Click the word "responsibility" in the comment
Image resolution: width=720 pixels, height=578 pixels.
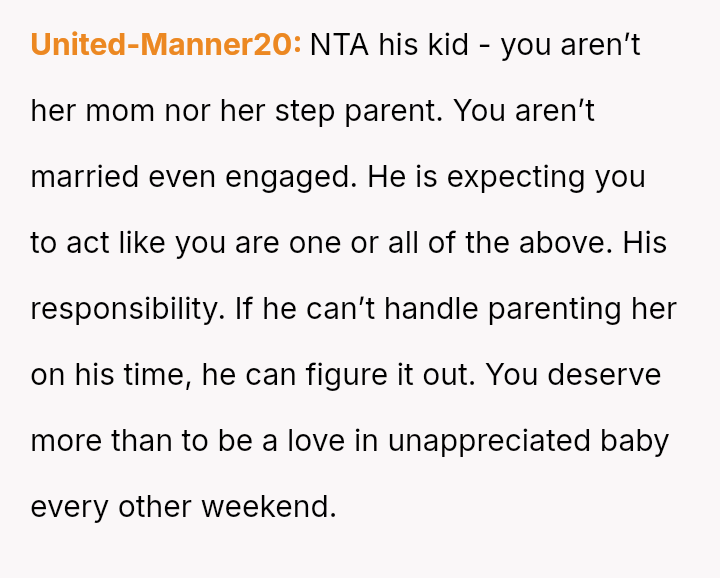pos(125,309)
